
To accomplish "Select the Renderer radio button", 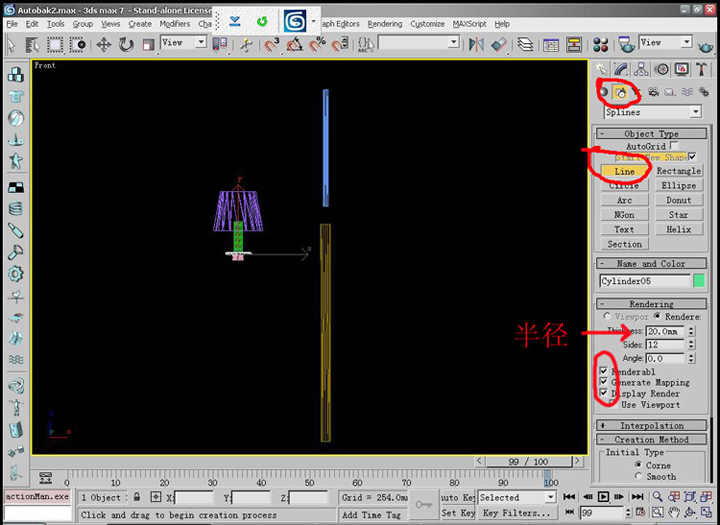I will [x=657, y=316].
